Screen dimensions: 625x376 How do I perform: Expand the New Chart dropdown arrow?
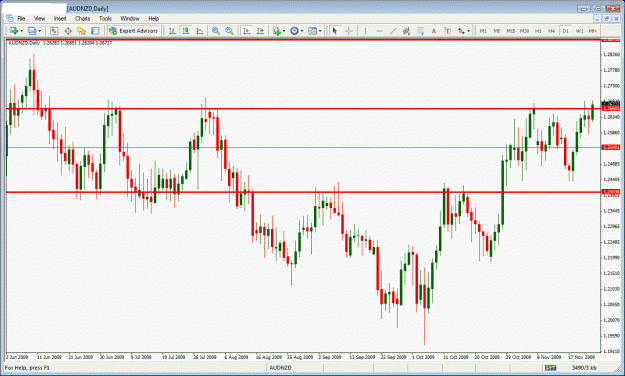pyautogui.click(x=22, y=31)
